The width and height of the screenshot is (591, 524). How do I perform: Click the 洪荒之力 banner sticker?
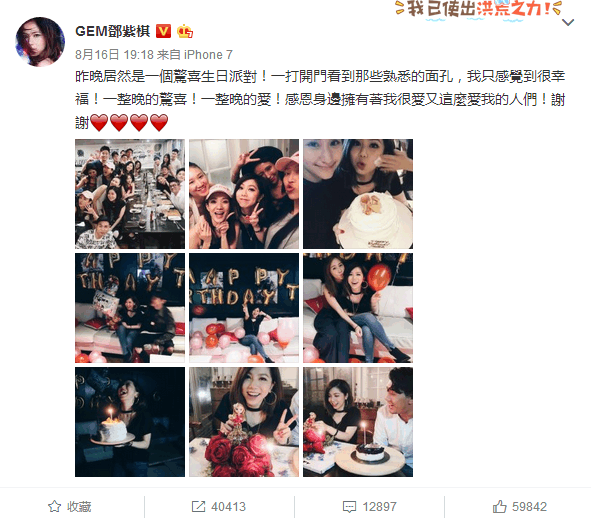click(x=479, y=8)
